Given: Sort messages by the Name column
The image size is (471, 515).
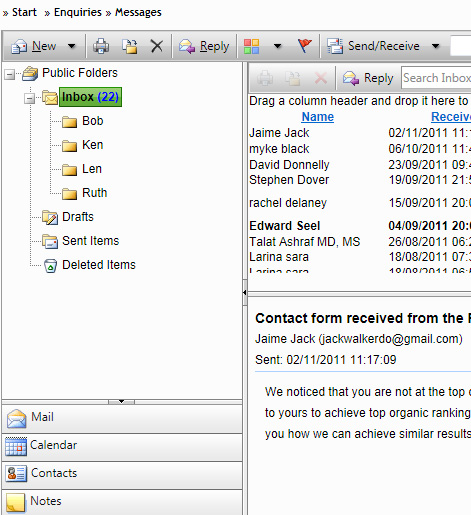Looking at the screenshot, I should point(318,117).
